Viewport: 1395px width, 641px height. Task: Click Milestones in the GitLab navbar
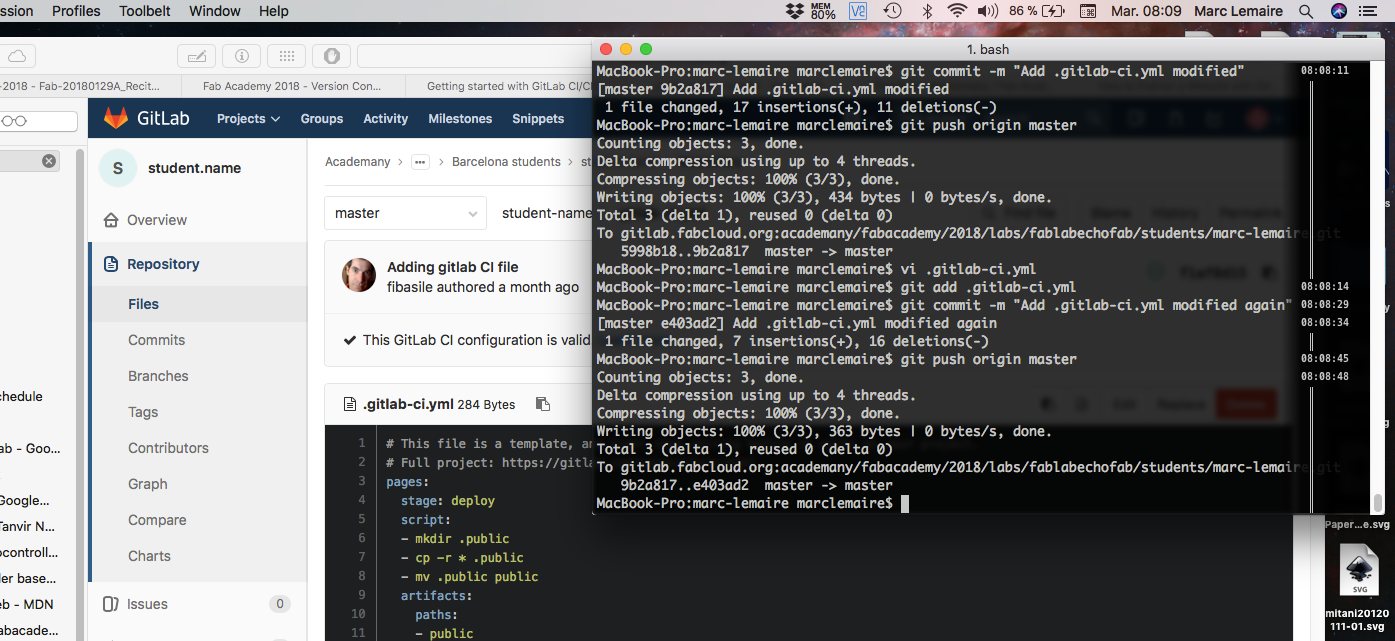pos(460,118)
